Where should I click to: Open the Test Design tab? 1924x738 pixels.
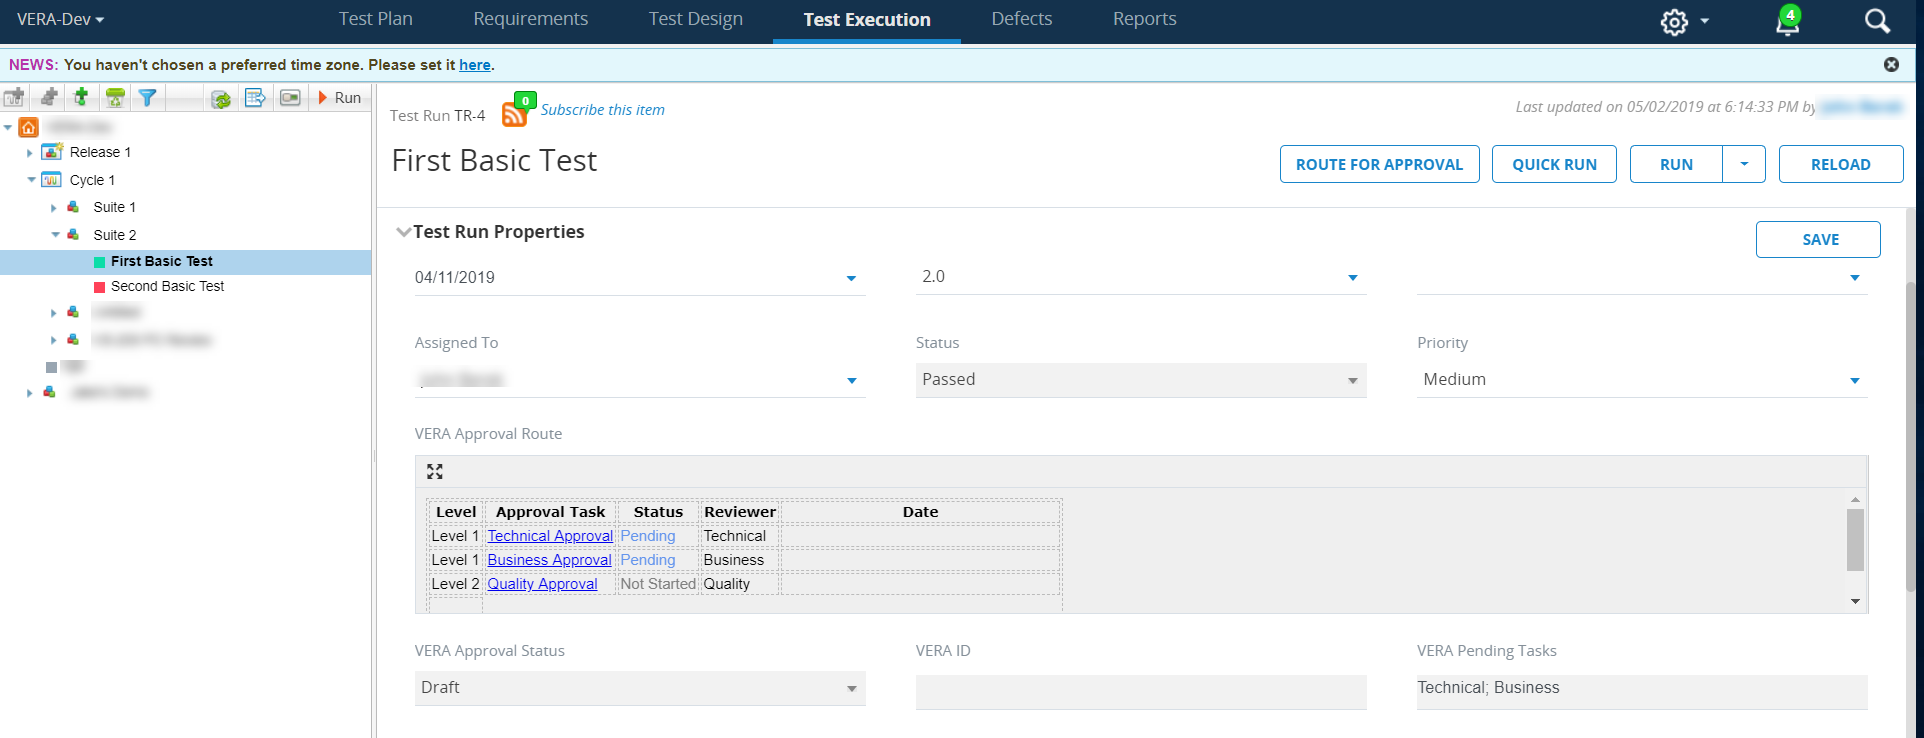pyautogui.click(x=695, y=19)
